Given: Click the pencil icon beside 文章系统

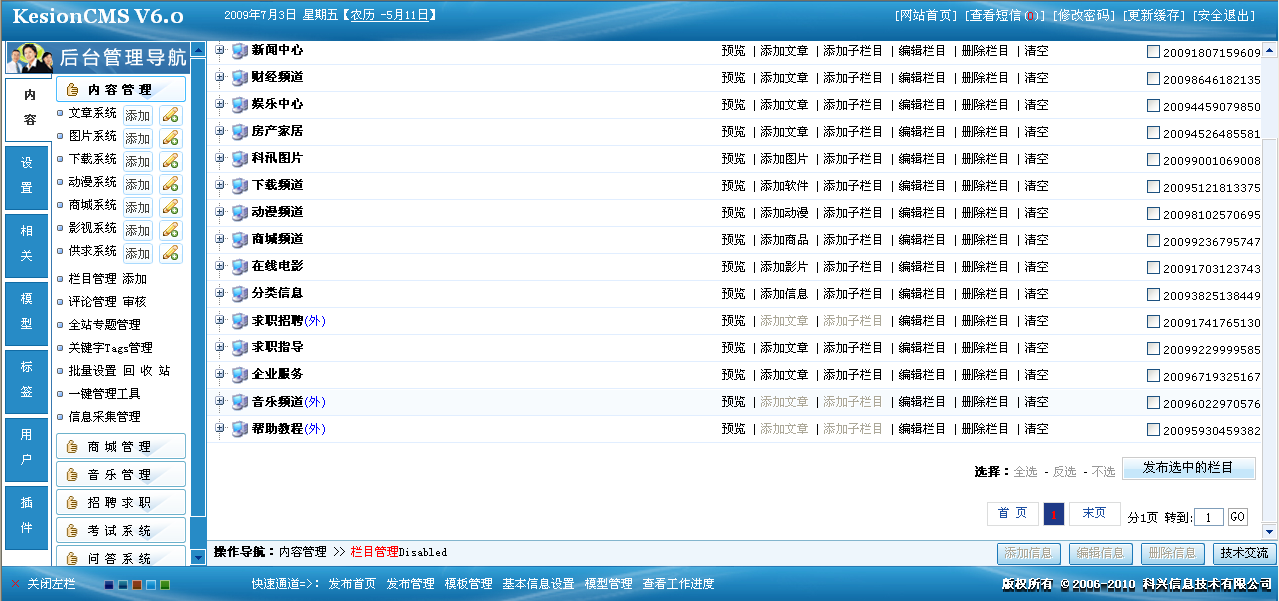Looking at the screenshot, I should [171, 114].
